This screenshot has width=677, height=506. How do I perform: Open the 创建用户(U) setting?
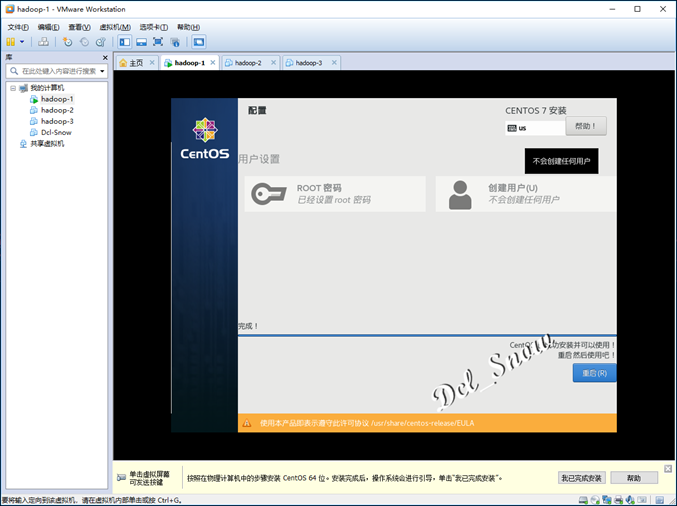[526, 194]
